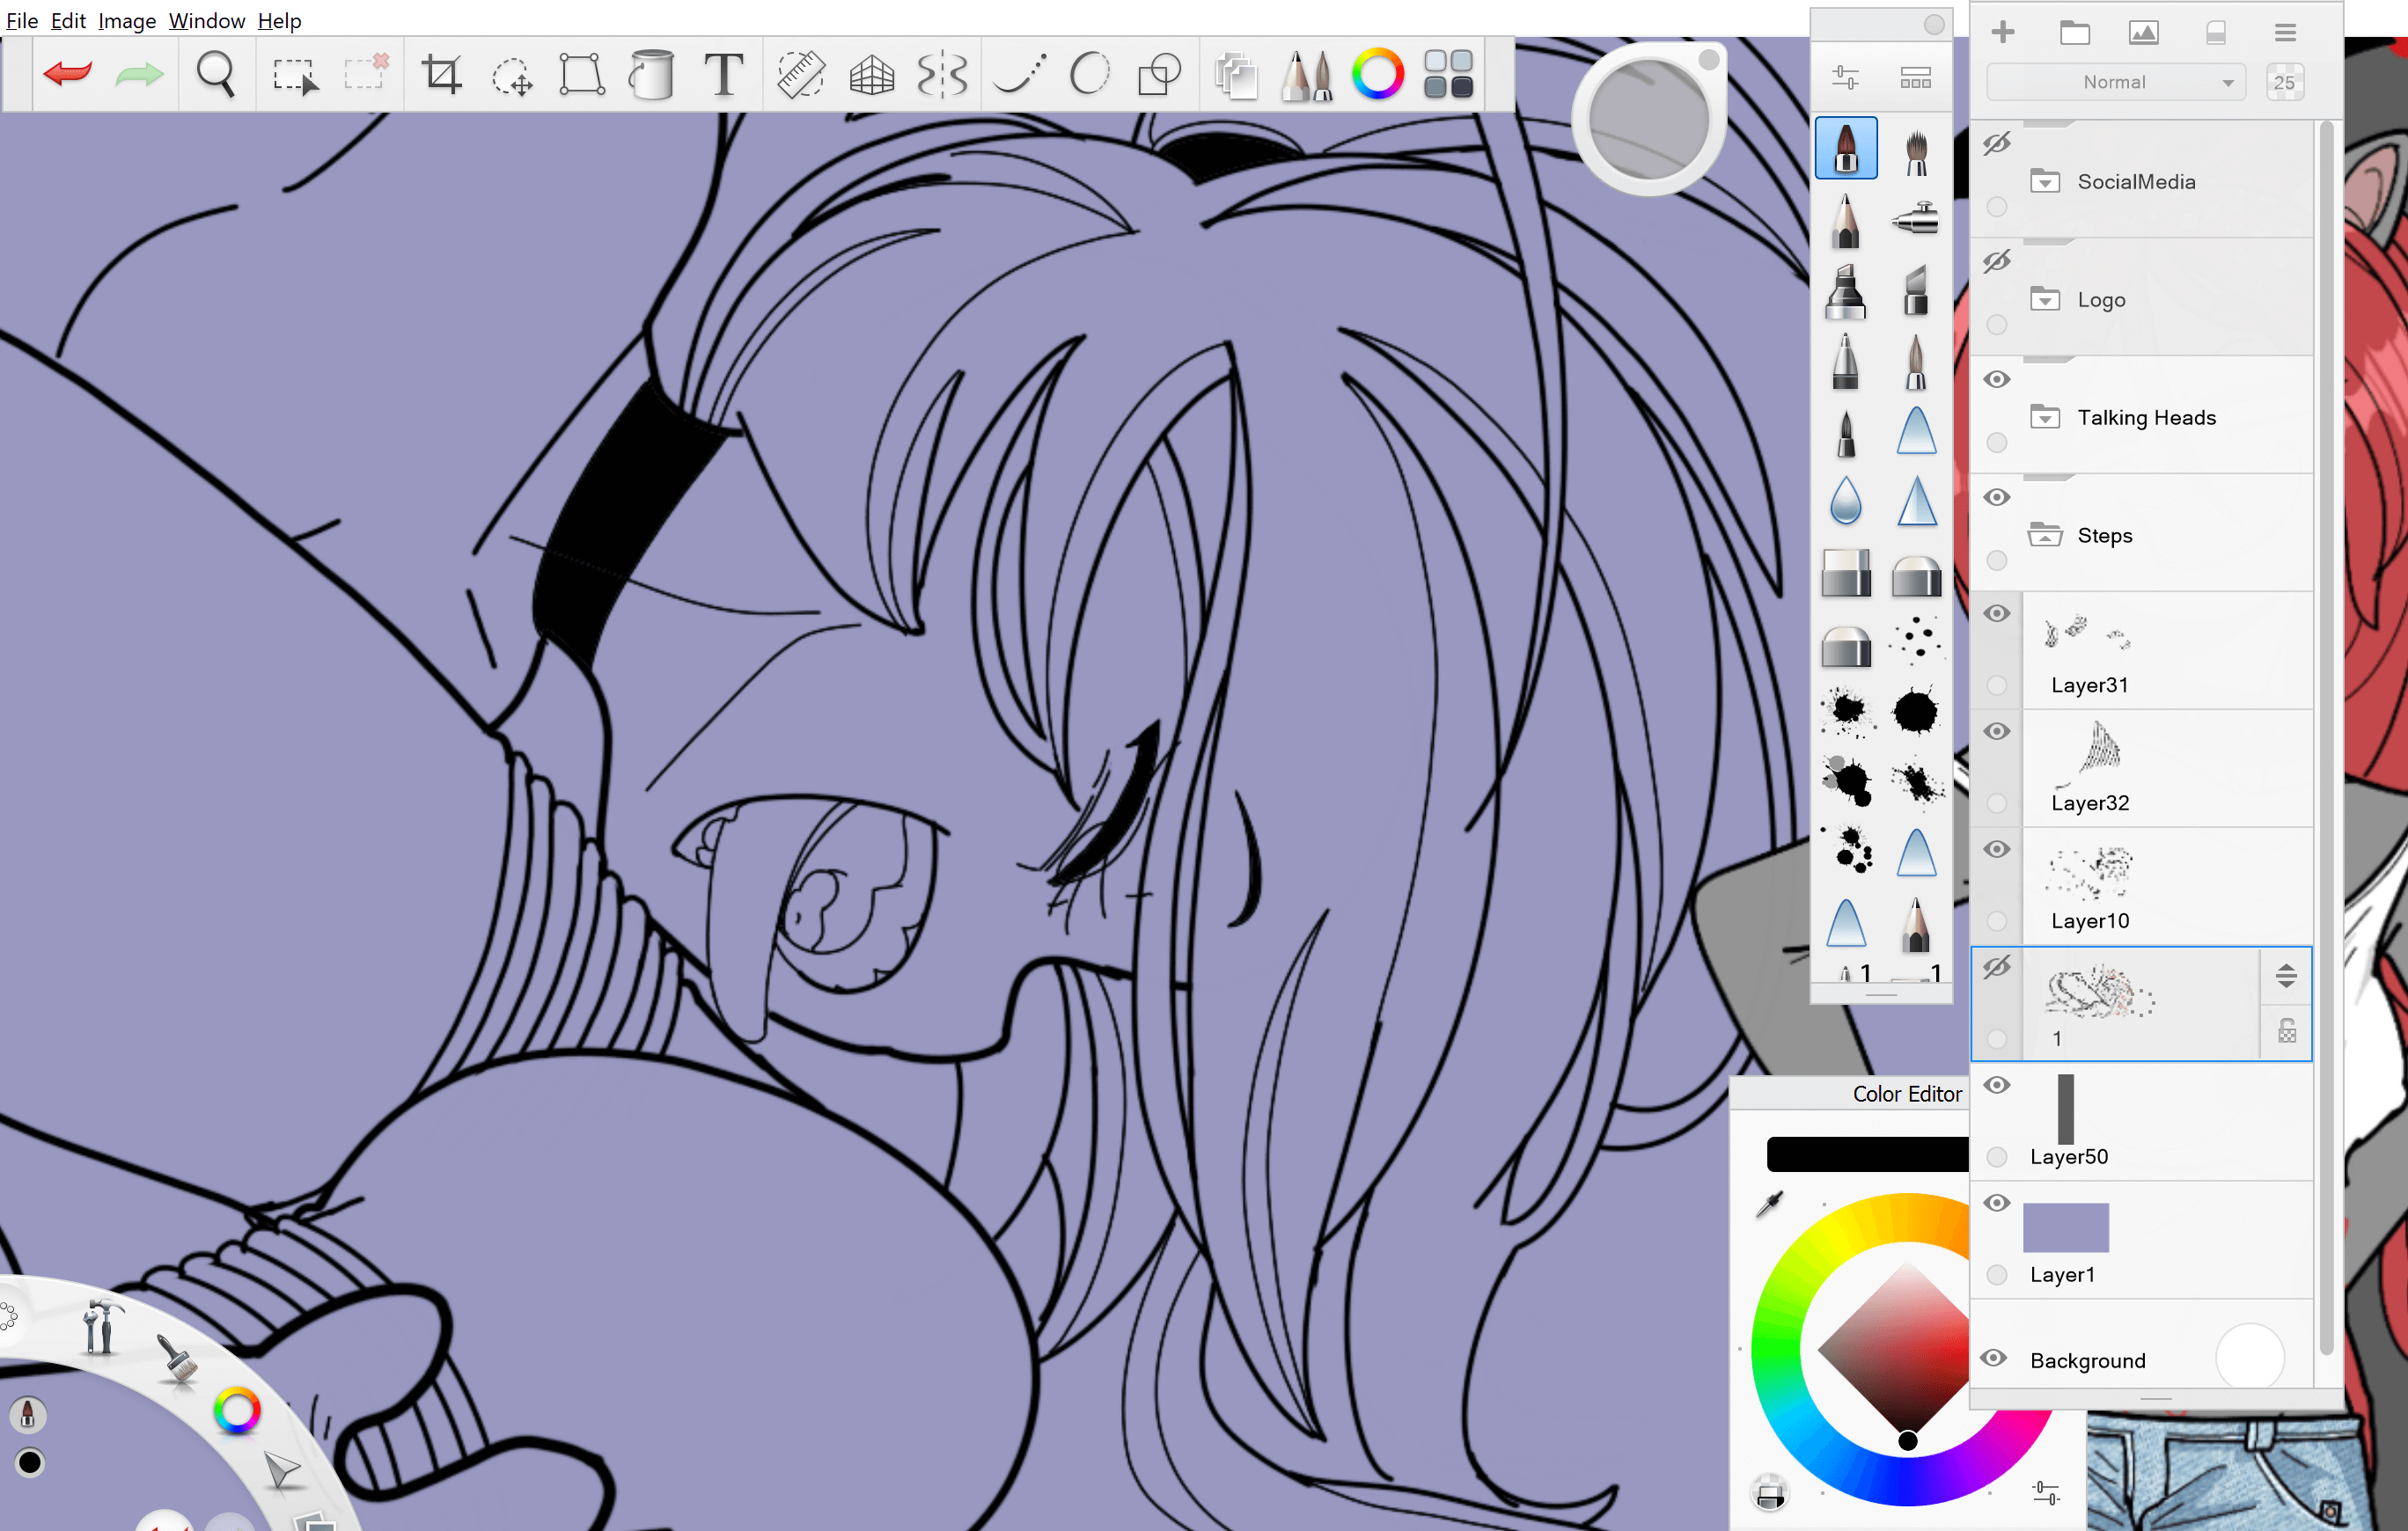This screenshot has width=2408, height=1531.
Task: Select the Crop tool
Action: click(441, 74)
